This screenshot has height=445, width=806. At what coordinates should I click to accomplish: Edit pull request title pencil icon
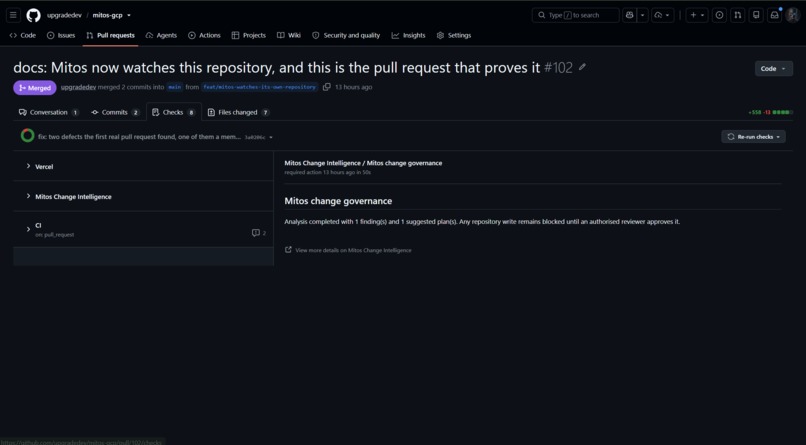click(x=582, y=67)
